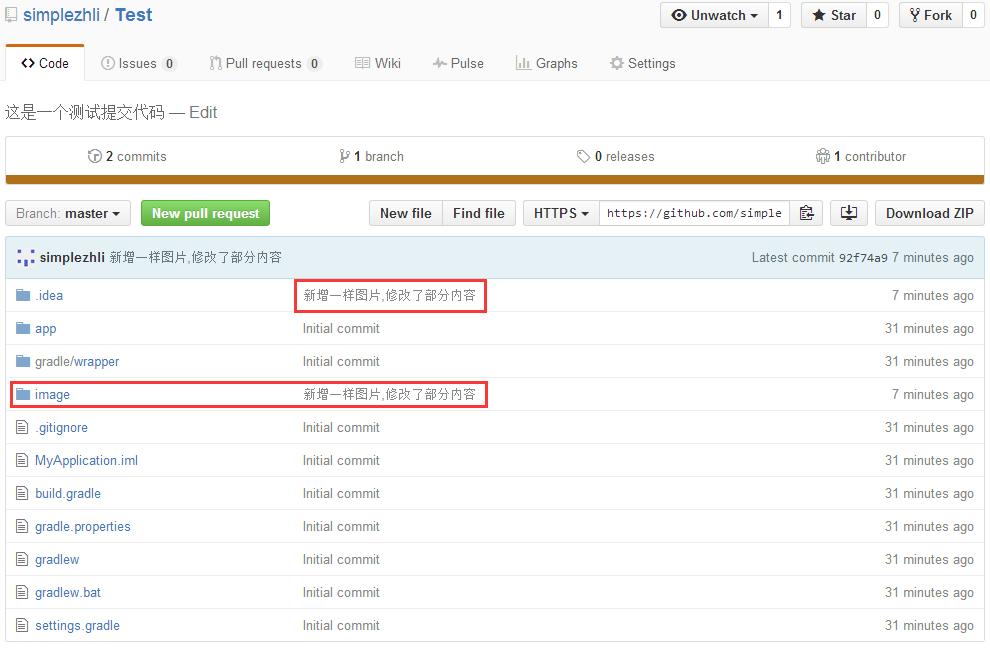Click the gradlew file icon
The image size is (990, 651).
(x=22, y=559)
